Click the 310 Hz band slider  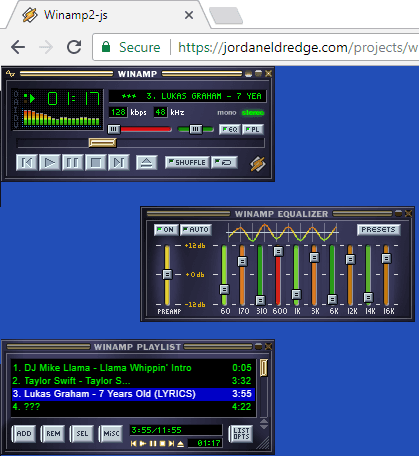pyautogui.click(x=260, y=275)
